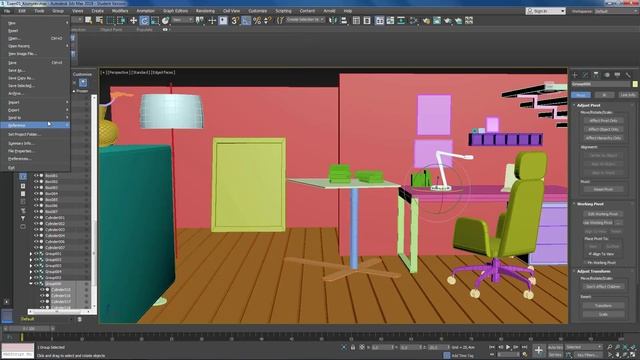Viewport: 640px width, 360px height.
Task: Click the Reset Pivot button
Action: pyautogui.click(x=603, y=189)
